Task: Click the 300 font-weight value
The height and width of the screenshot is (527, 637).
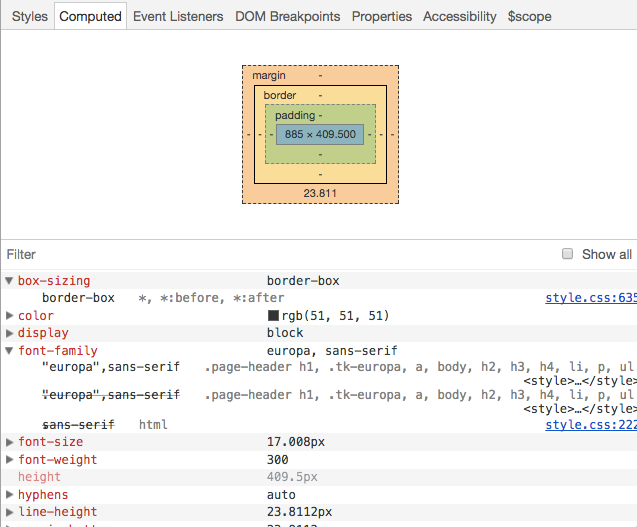Action: pos(277,460)
